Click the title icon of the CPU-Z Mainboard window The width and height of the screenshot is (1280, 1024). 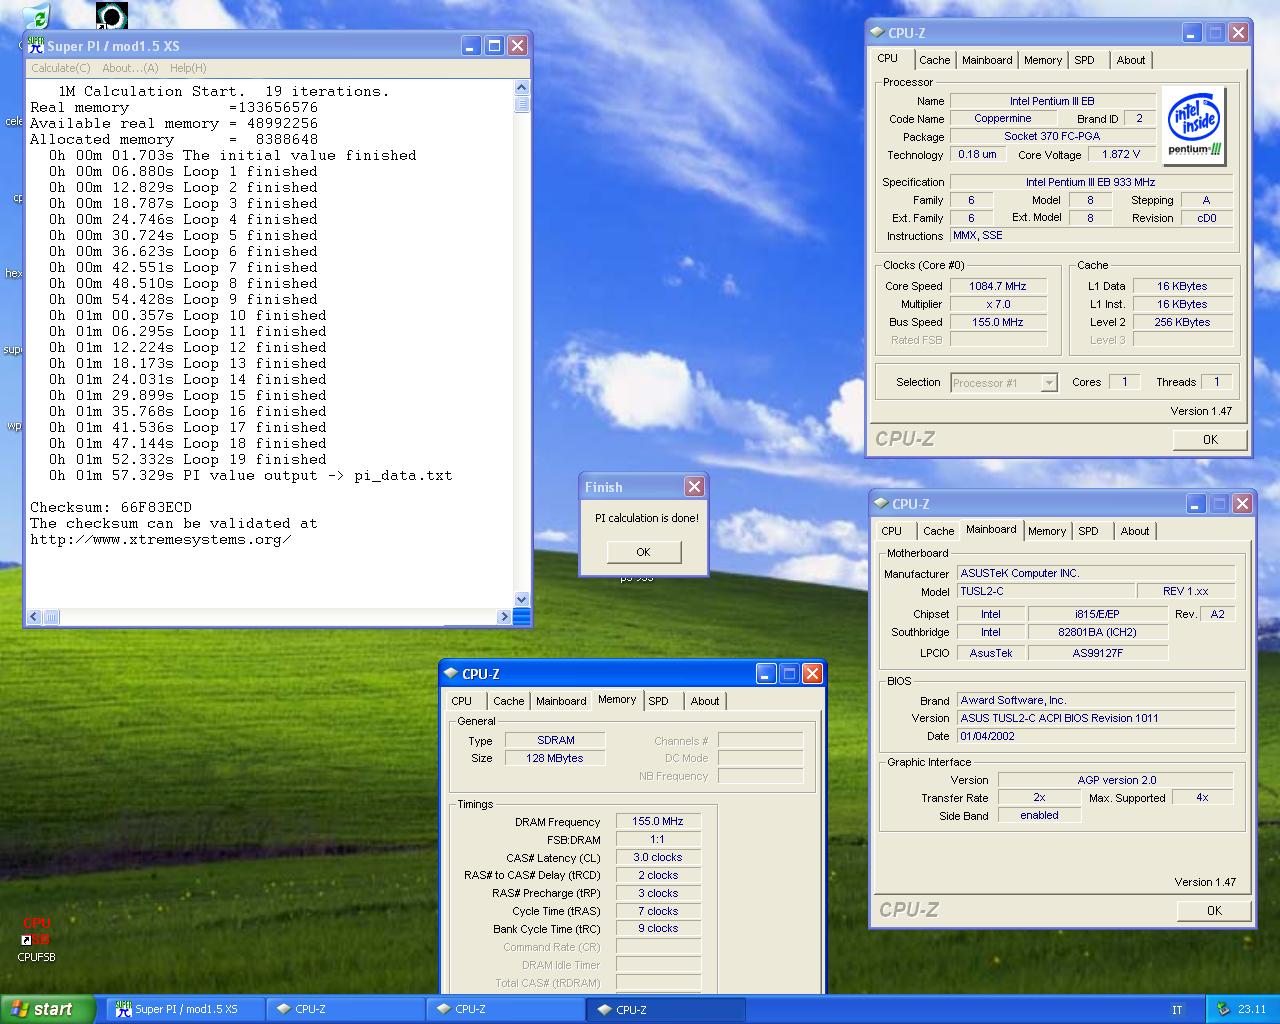coord(881,504)
